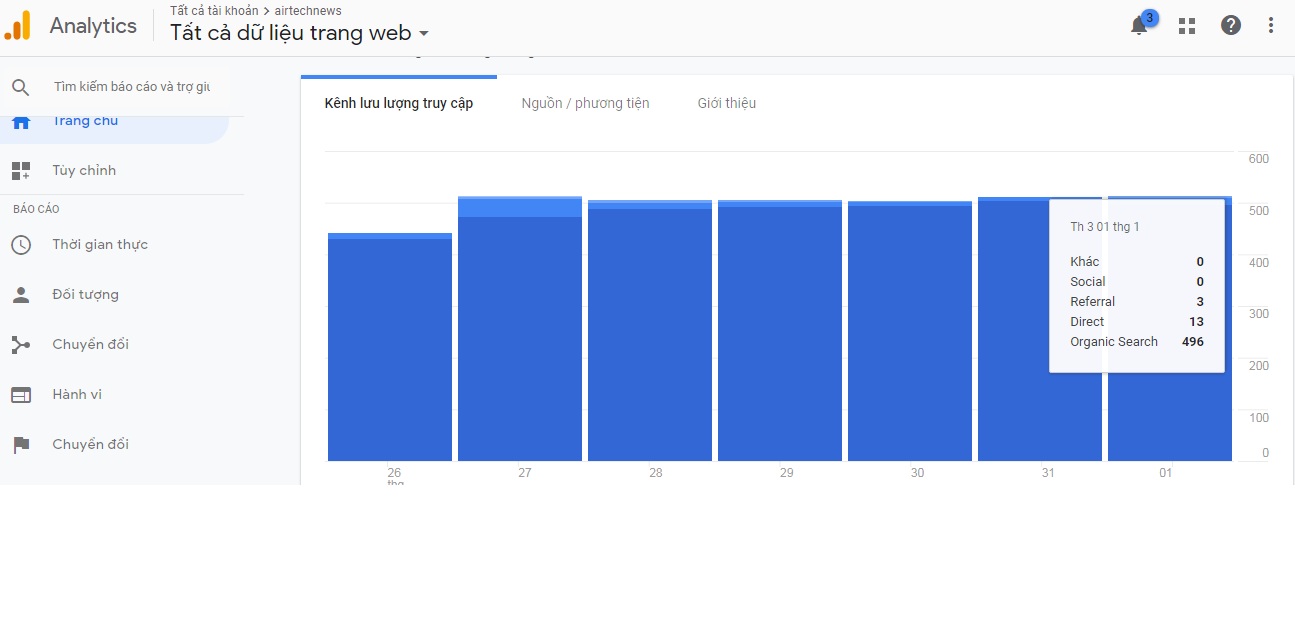
Task: Expand the Tùy chỉnh sidebar section
Action: (84, 171)
